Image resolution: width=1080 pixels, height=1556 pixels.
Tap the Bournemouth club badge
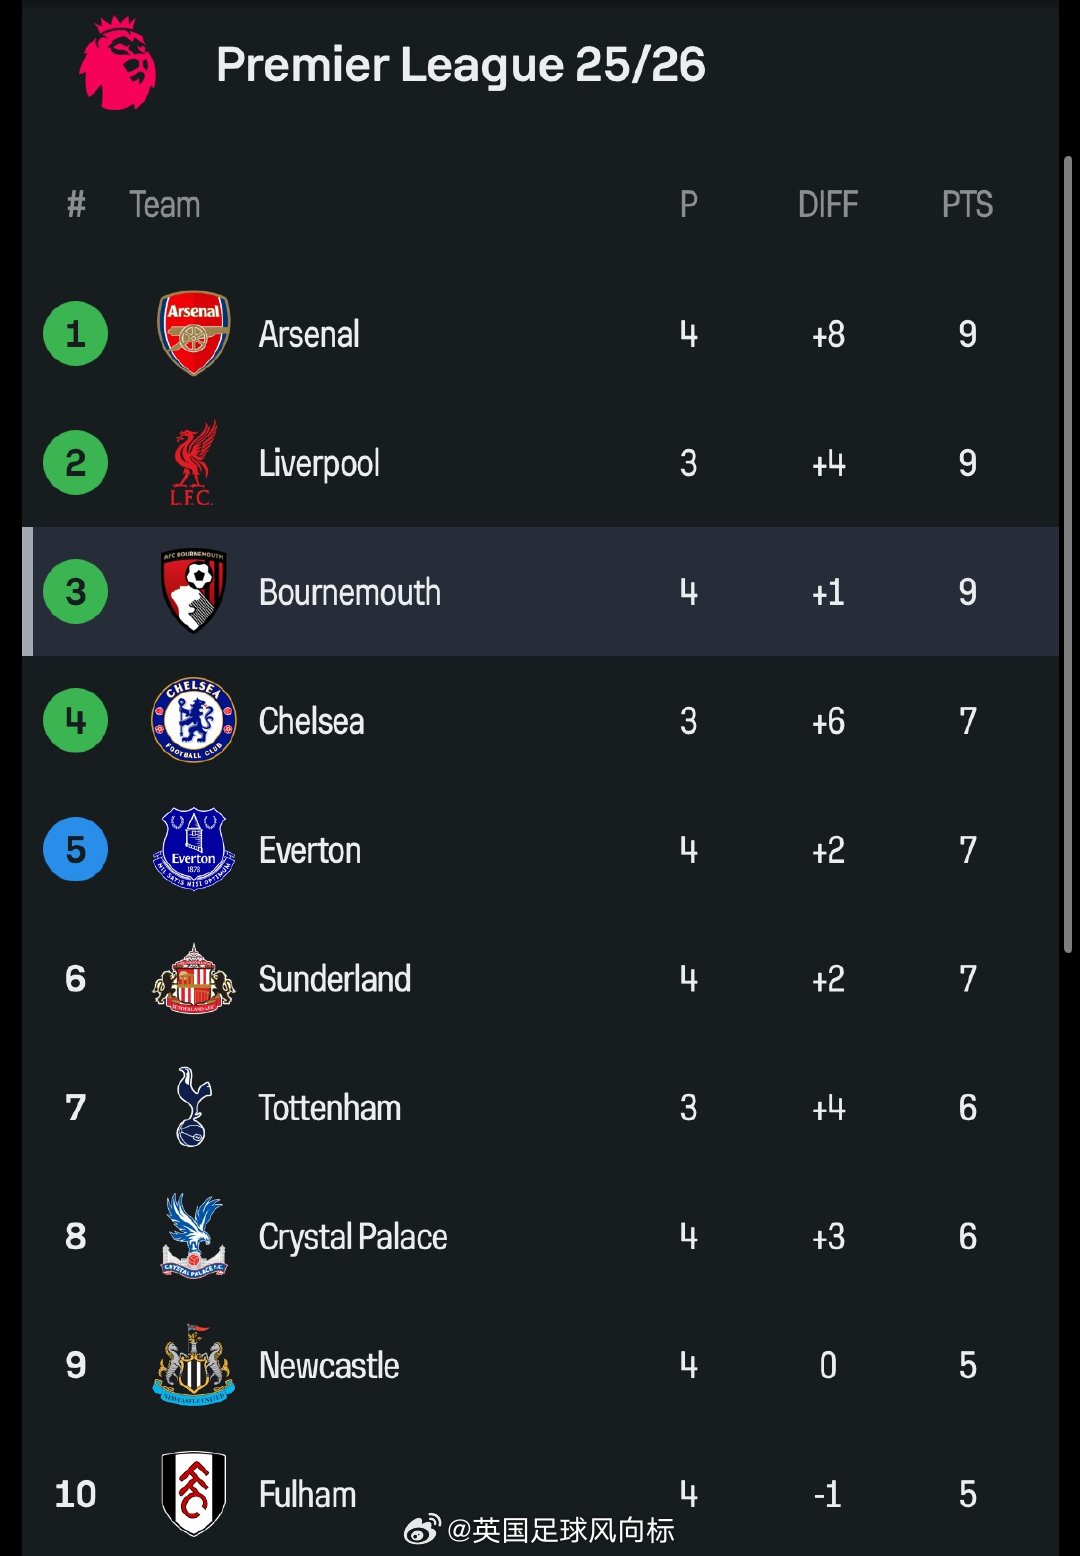(194, 591)
